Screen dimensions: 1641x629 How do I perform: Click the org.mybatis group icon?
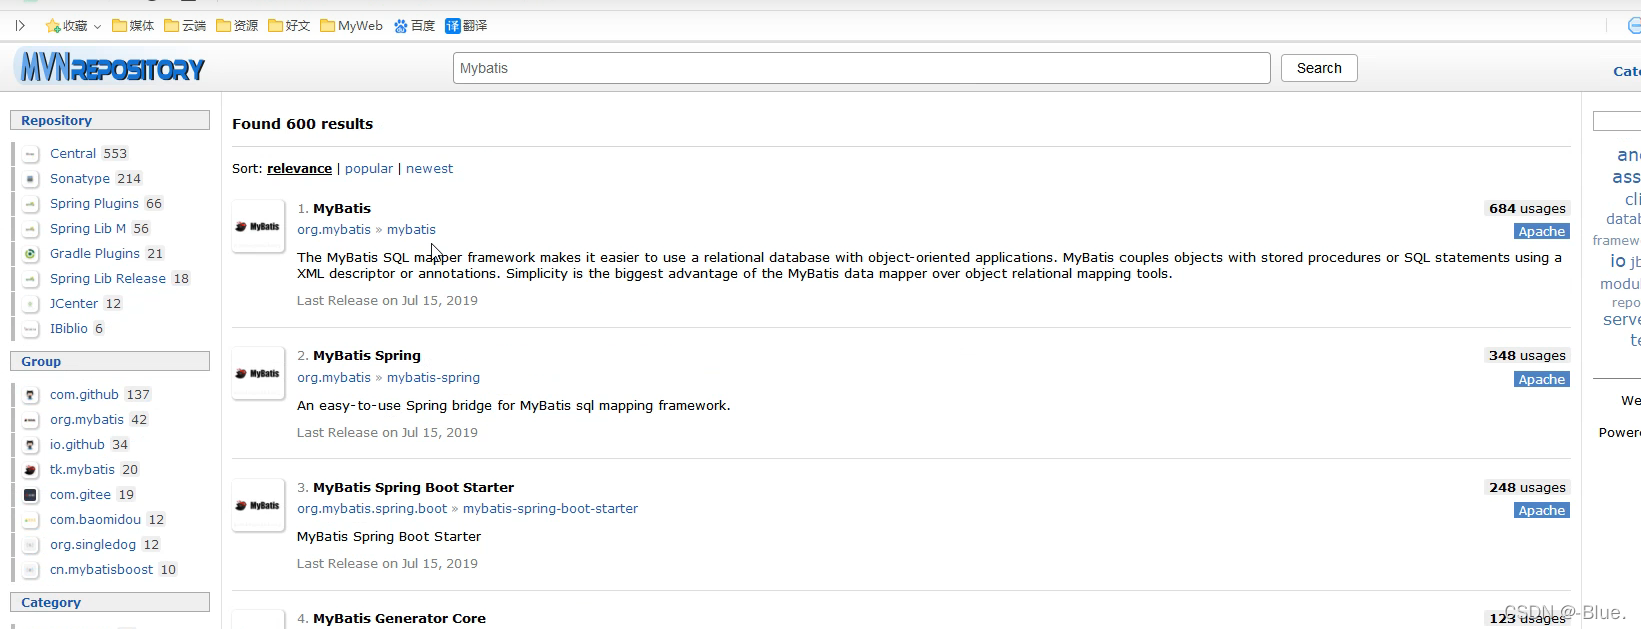(31, 420)
